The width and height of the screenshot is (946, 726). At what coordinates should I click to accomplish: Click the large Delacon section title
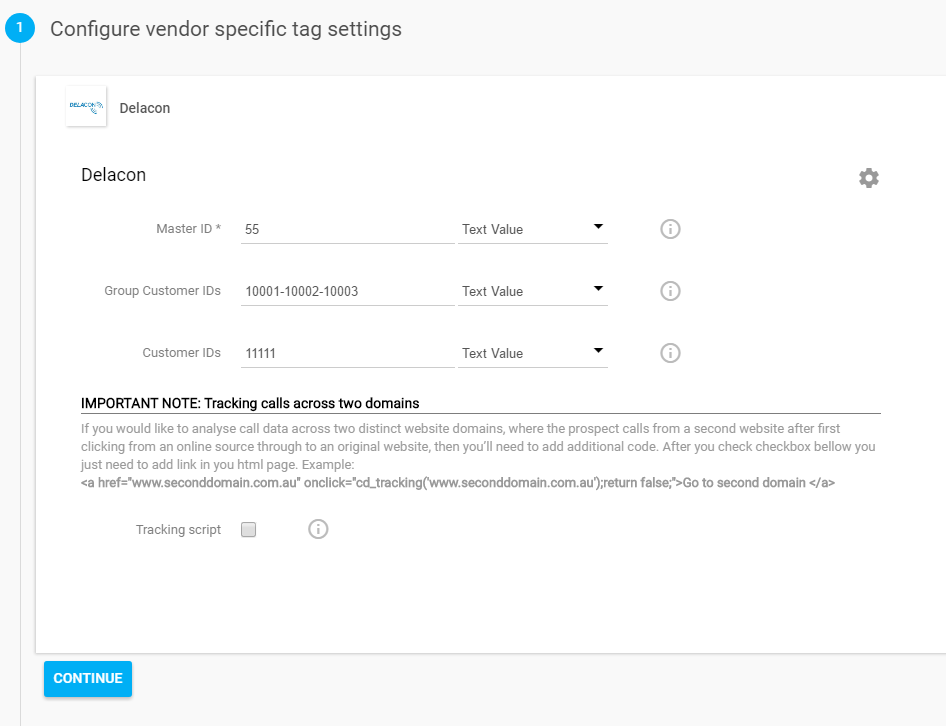(113, 175)
